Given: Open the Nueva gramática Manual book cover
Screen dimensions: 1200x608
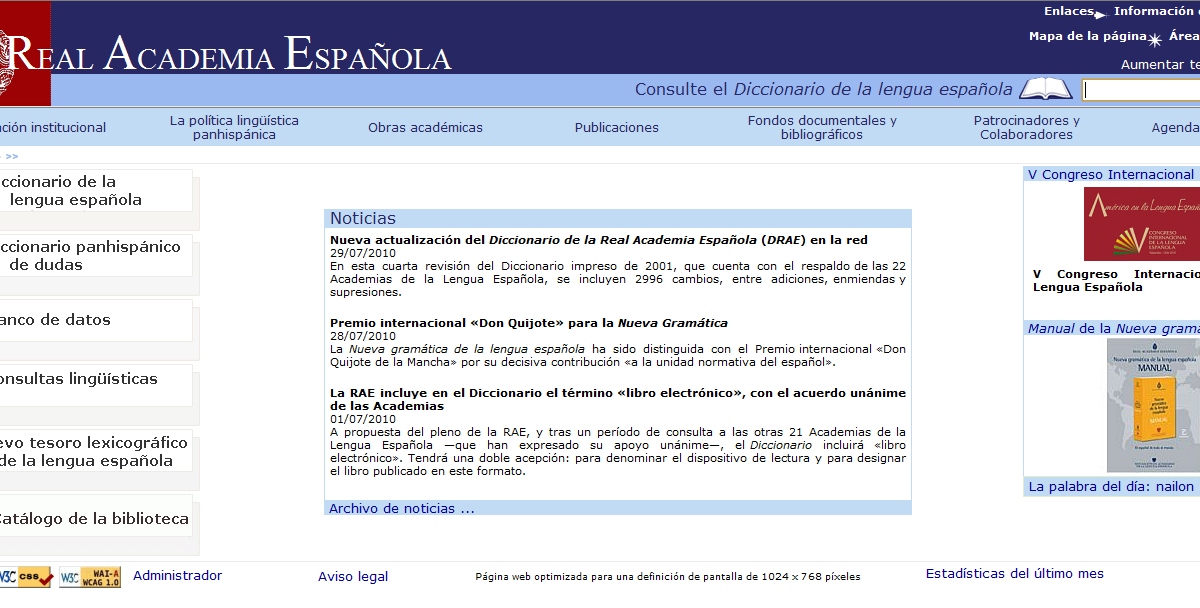Looking at the screenshot, I should pyautogui.click(x=1153, y=405).
